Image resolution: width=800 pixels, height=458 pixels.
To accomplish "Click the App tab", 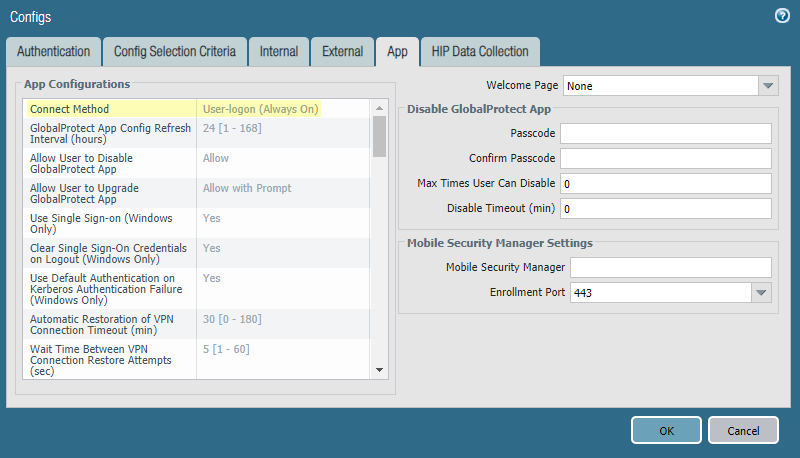I will pos(397,52).
